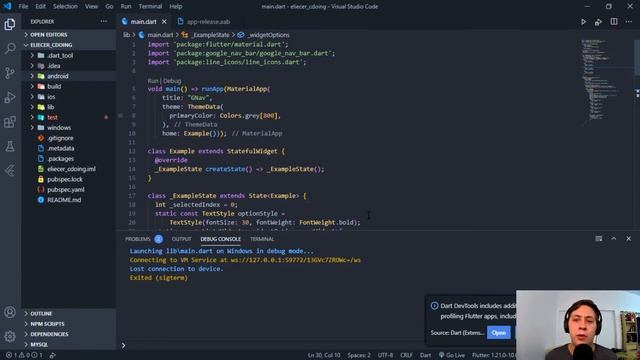This screenshot has width=640, height=360.
Task: Expand the Dependencies section
Action: point(69,334)
